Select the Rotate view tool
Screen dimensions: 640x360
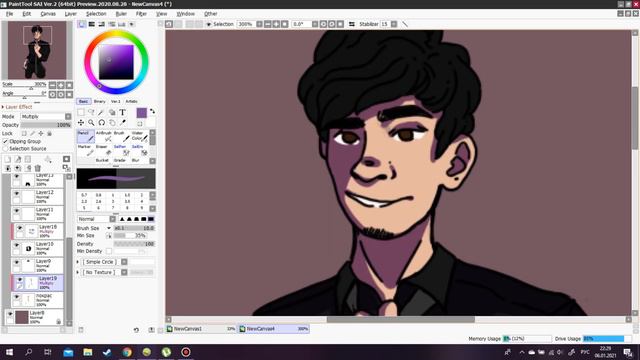coord(101,122)
